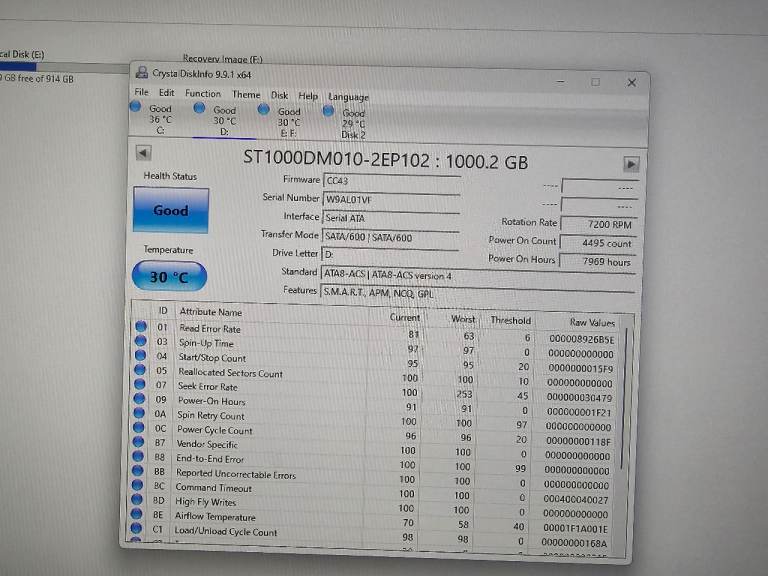
Task: Open the Edit menu
Action: (x=166, y=93)
